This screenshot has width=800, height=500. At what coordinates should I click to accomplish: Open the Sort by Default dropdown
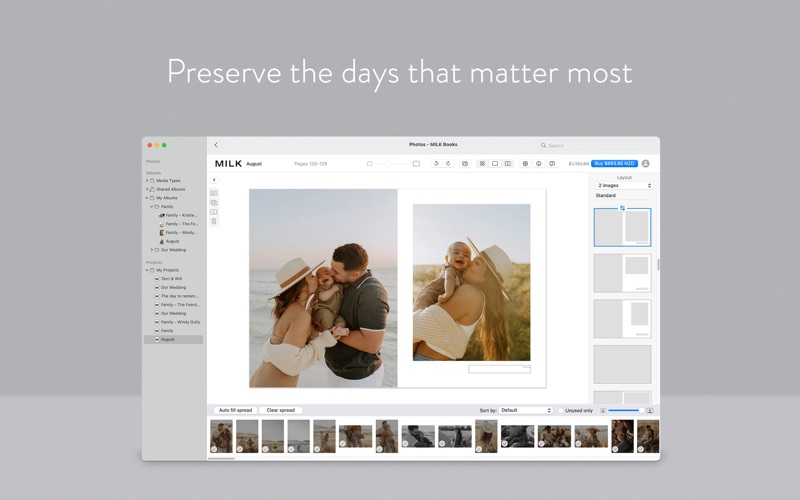point(526,411)
